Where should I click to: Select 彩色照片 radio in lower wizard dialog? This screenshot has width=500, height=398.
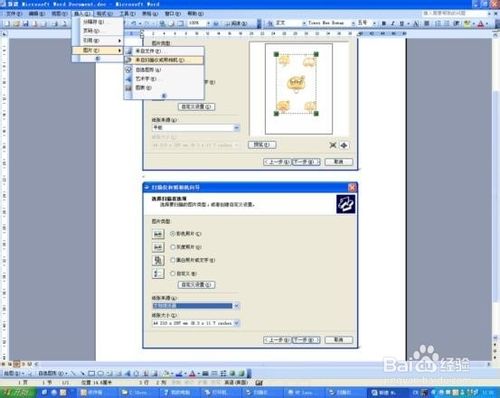pyautogui.click(x=173, y=234)
